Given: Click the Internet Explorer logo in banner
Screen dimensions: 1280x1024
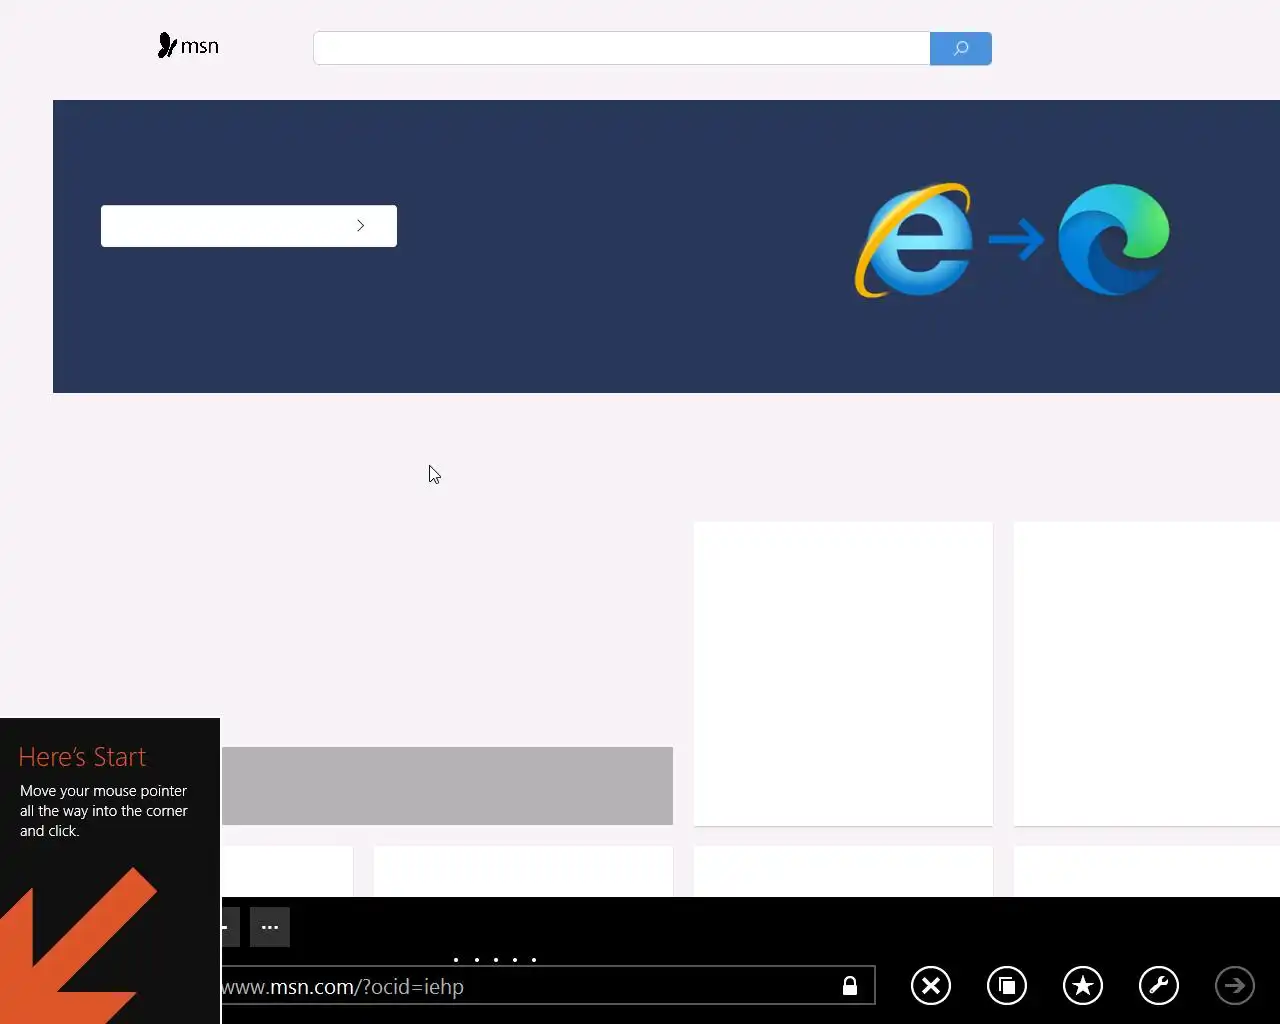Looking at the screenshot, I should pyautogui.click(x=913, y=240).
